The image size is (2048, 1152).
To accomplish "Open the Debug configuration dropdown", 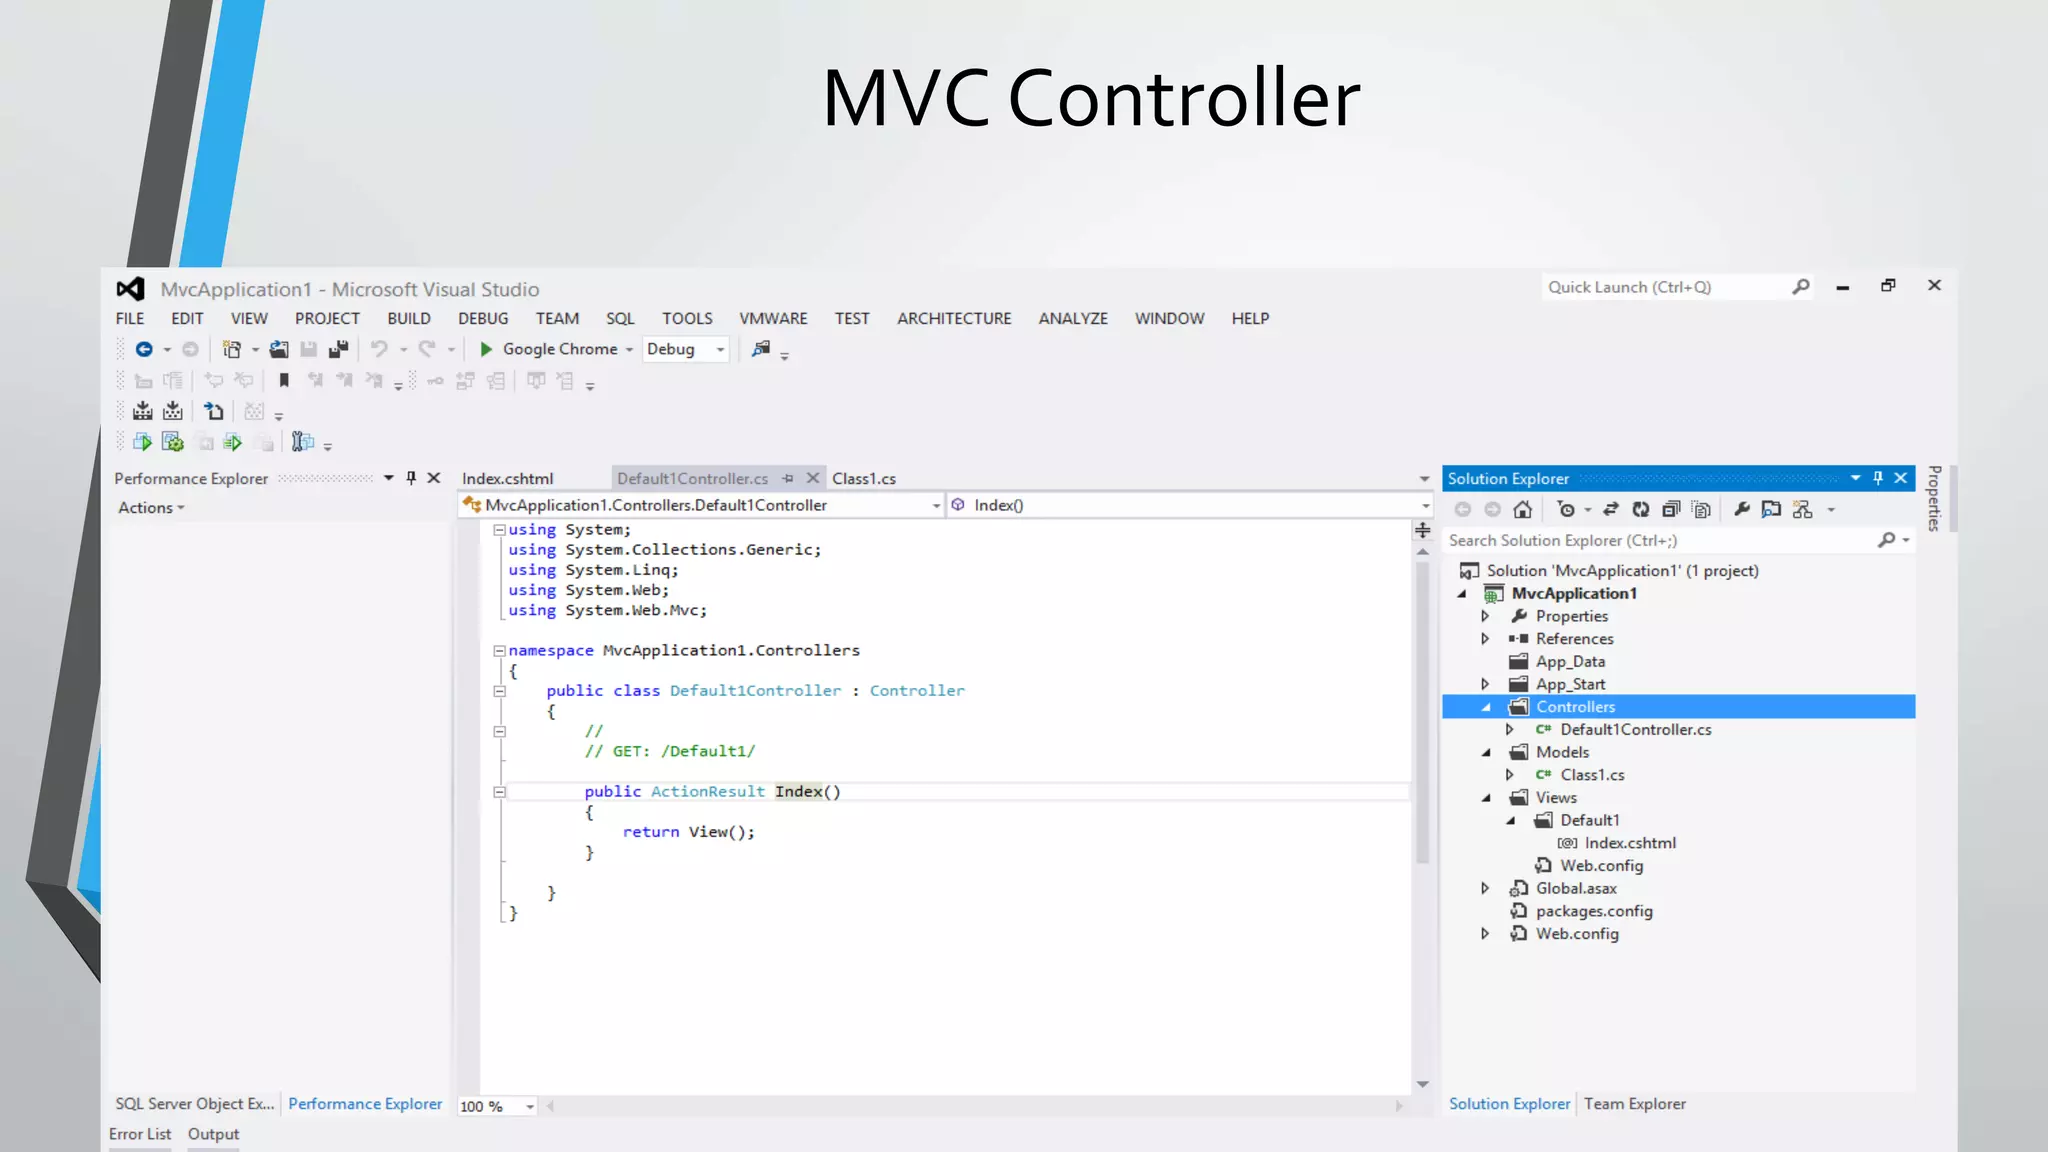I will pyautogui.click(x=720, y=349).
